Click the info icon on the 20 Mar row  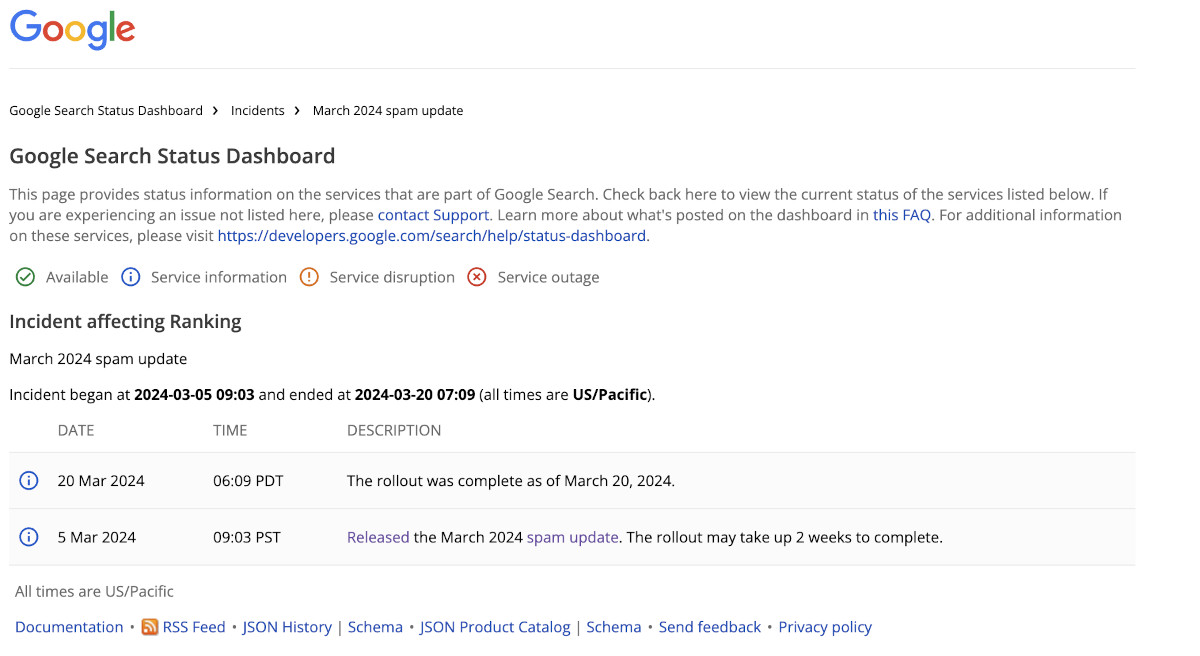pyautogui.click(x=28, y=480)
